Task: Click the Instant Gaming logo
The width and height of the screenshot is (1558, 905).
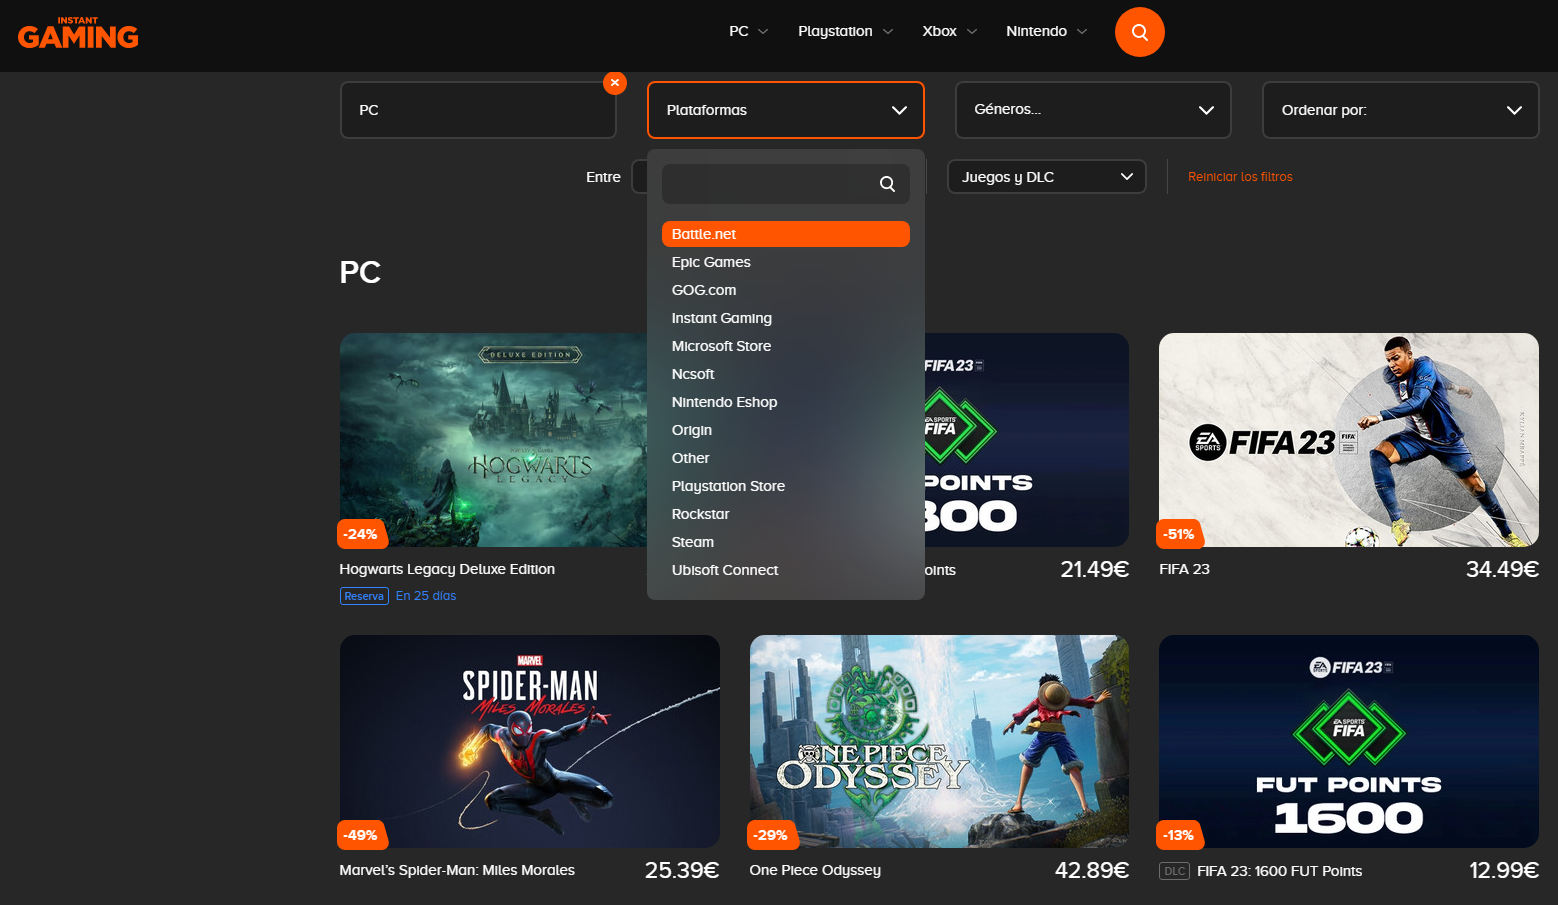Action: pyautogui.click(x=78, y=33)
